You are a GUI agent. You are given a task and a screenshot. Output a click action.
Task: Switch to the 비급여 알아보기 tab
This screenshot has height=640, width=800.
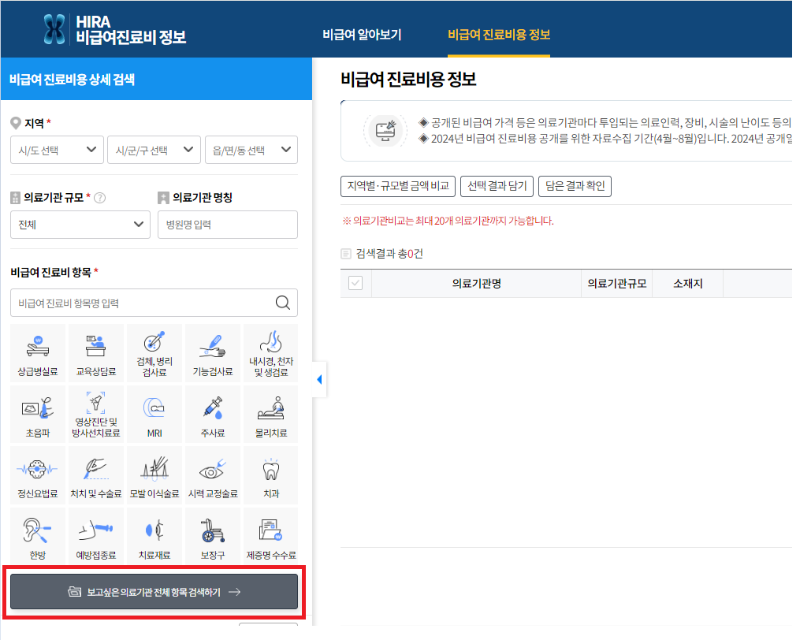coord(362,32)
